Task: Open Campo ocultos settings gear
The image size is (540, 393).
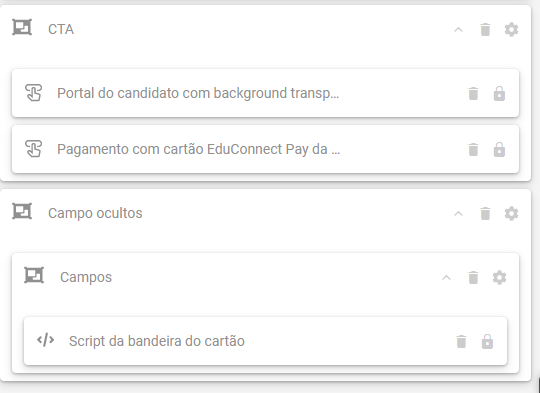Action: (x=511, y=214)
